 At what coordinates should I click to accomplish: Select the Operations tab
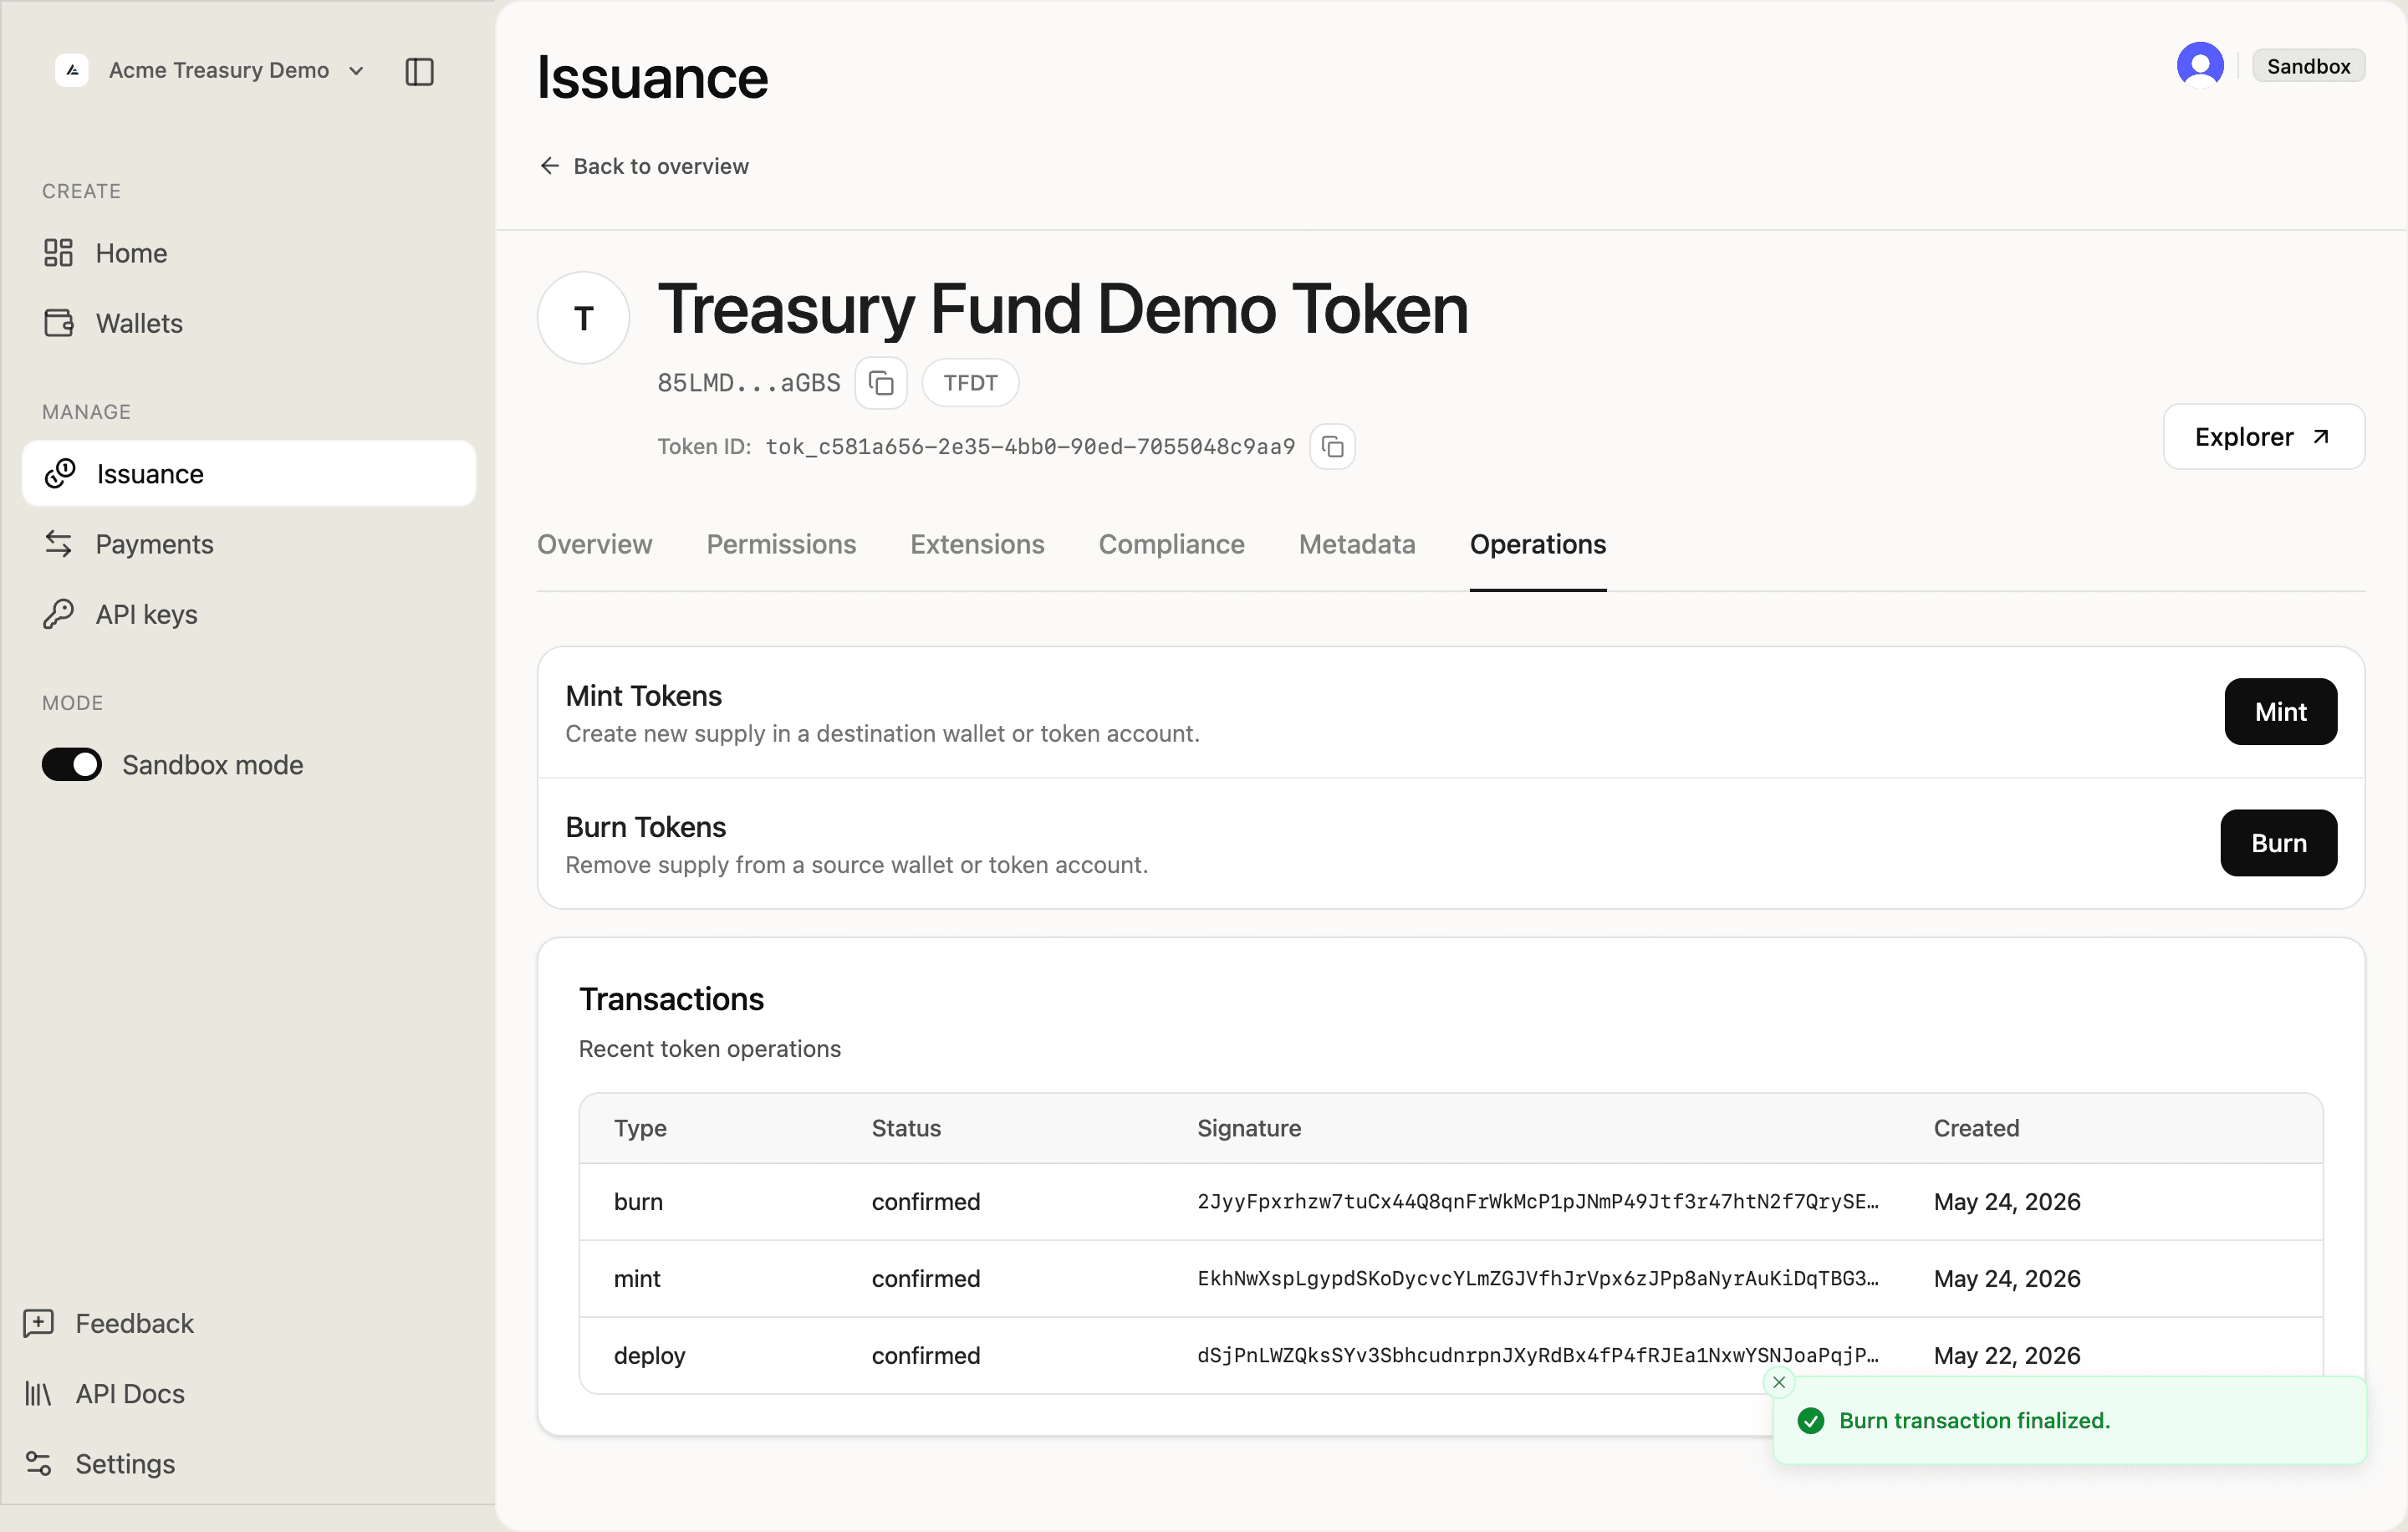1538,544
